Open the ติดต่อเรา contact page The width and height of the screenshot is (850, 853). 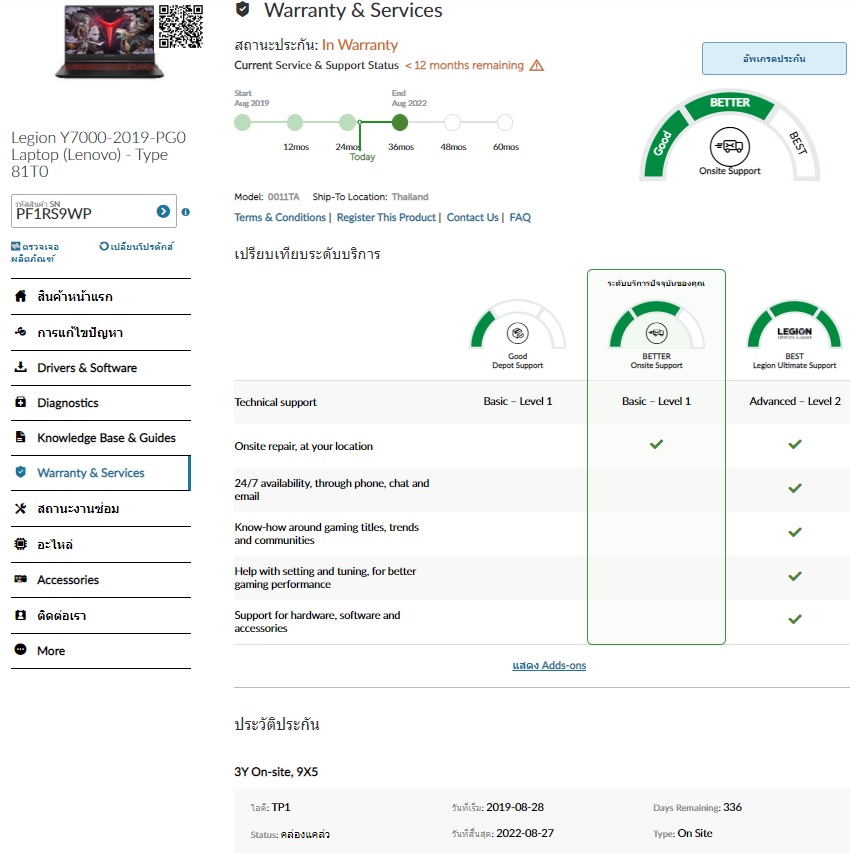101,616
